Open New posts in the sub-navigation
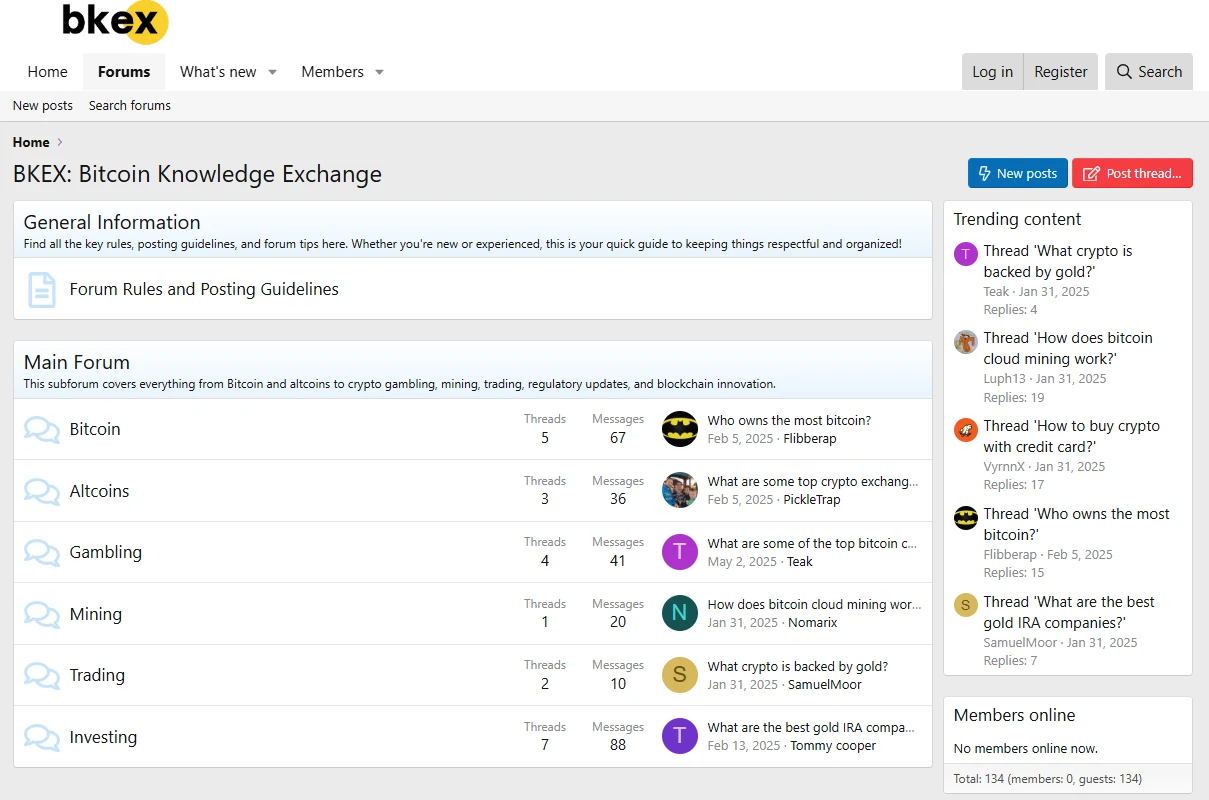This screenshot has height=800, width=1209. [43, 105]
